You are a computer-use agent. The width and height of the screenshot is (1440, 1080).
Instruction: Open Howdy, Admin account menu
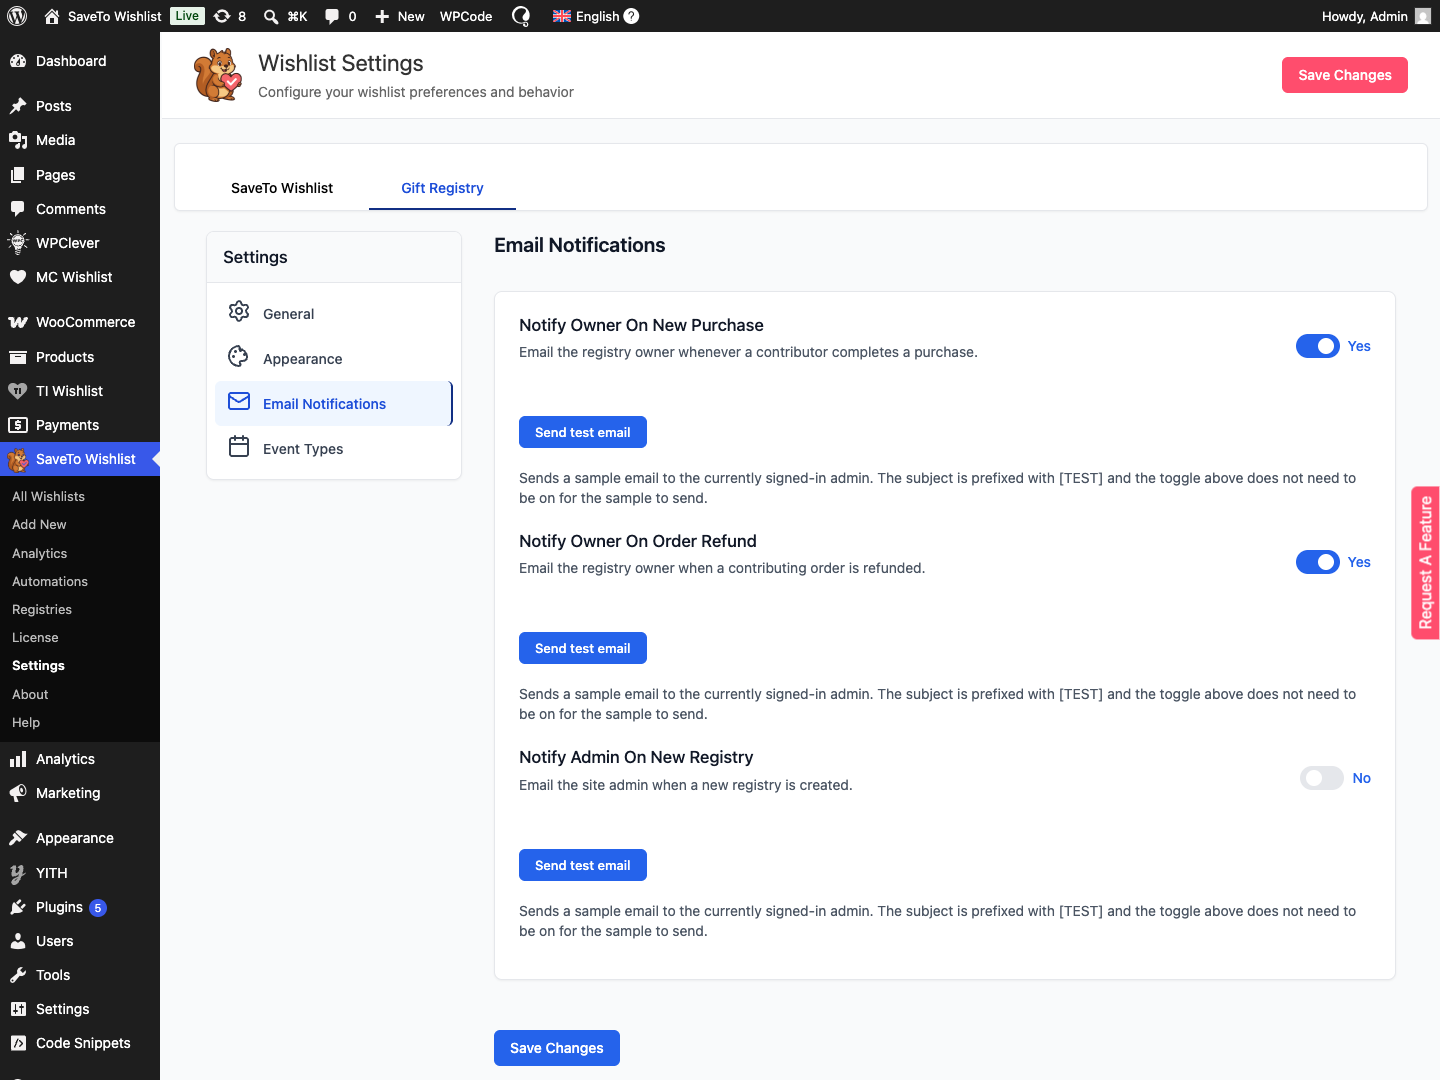tap(1376, 16)
